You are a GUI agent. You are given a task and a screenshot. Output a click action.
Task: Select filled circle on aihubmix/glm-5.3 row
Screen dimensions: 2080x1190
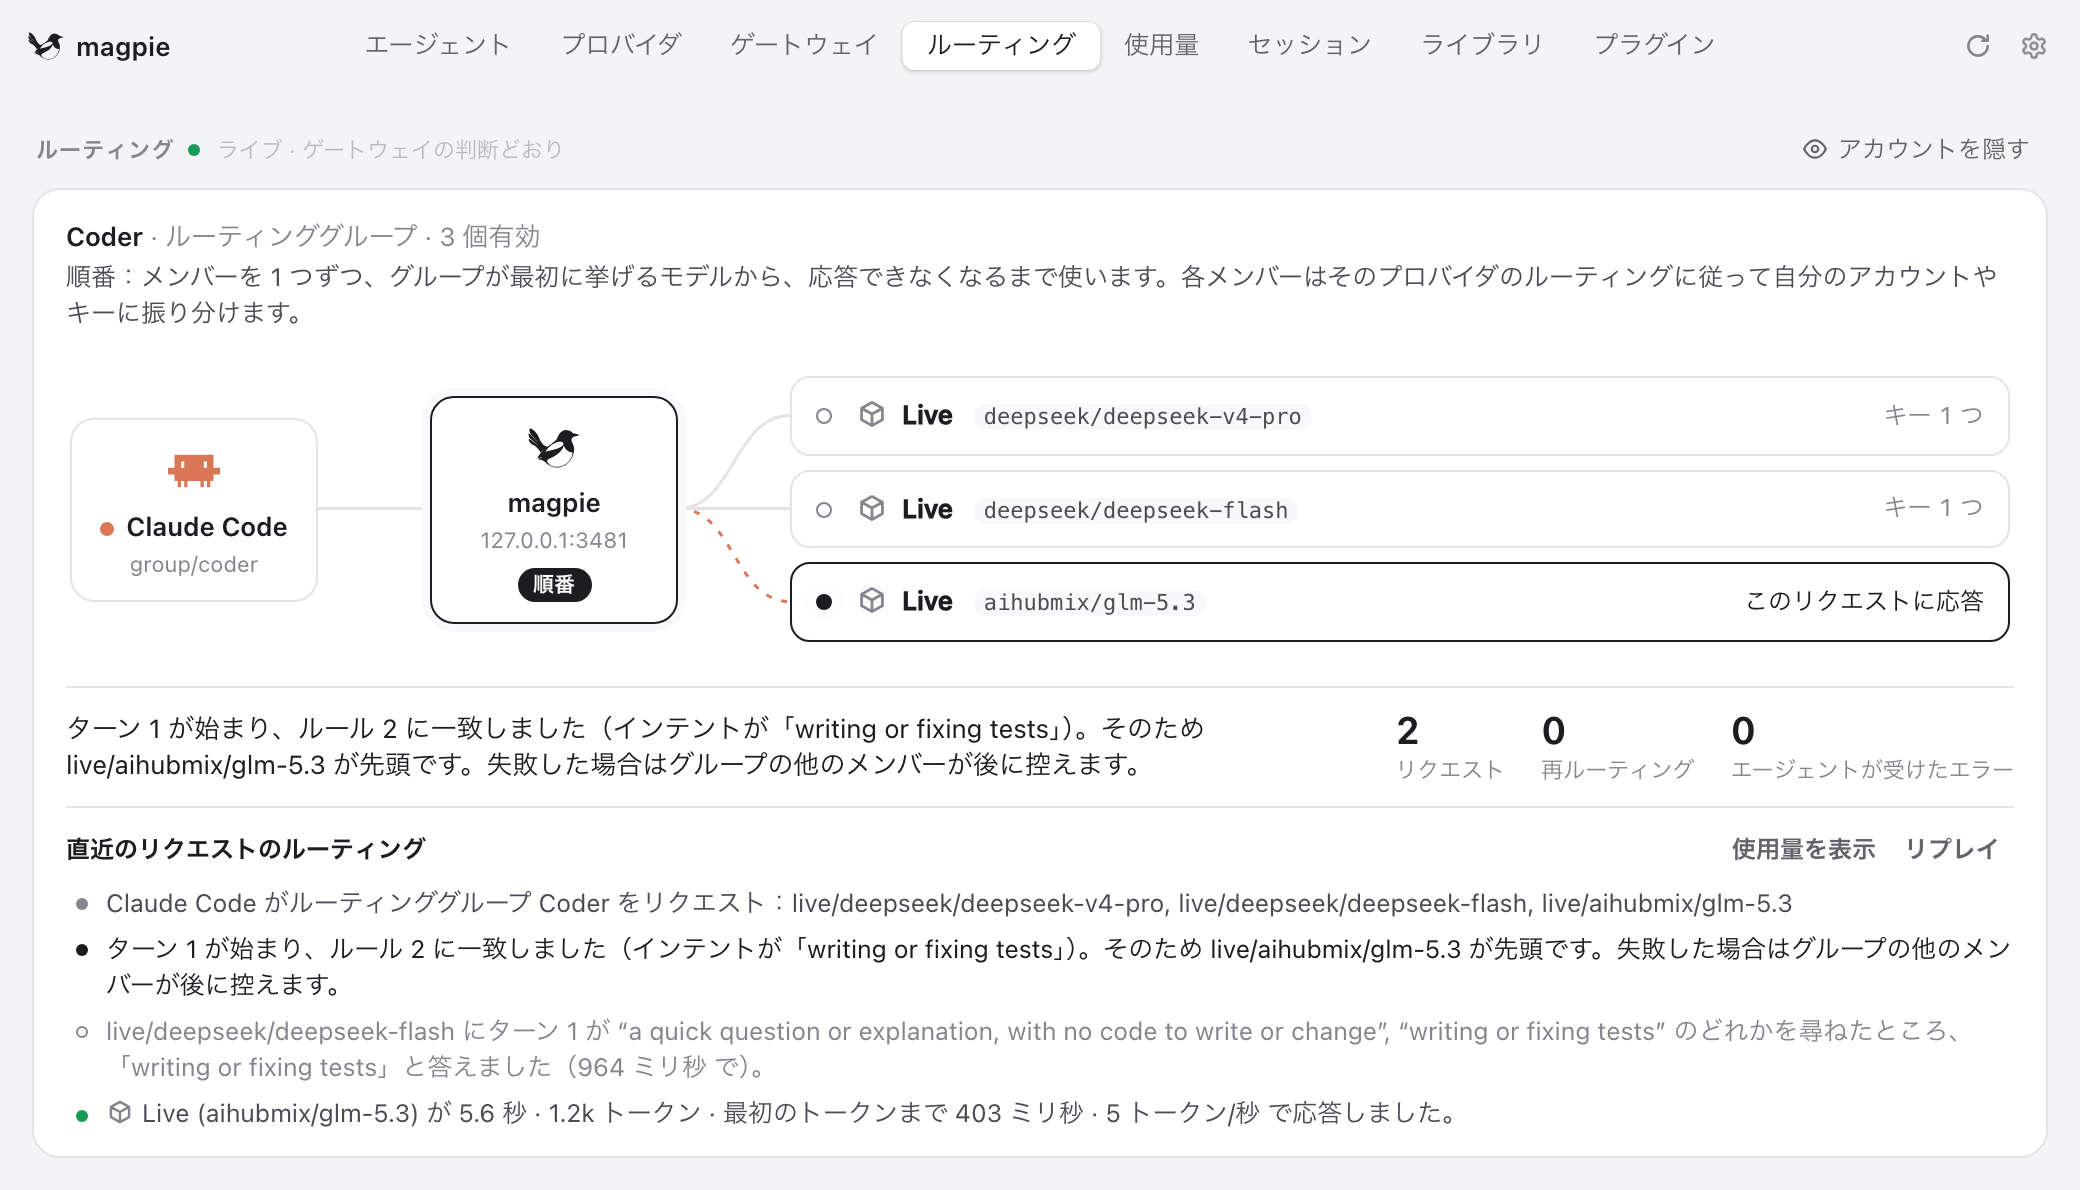(x=824, y=602)
